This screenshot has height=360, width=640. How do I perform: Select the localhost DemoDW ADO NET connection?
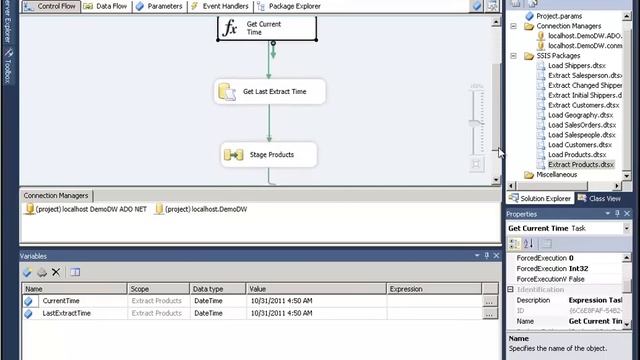pyautogui.click(x=86, y=209)
